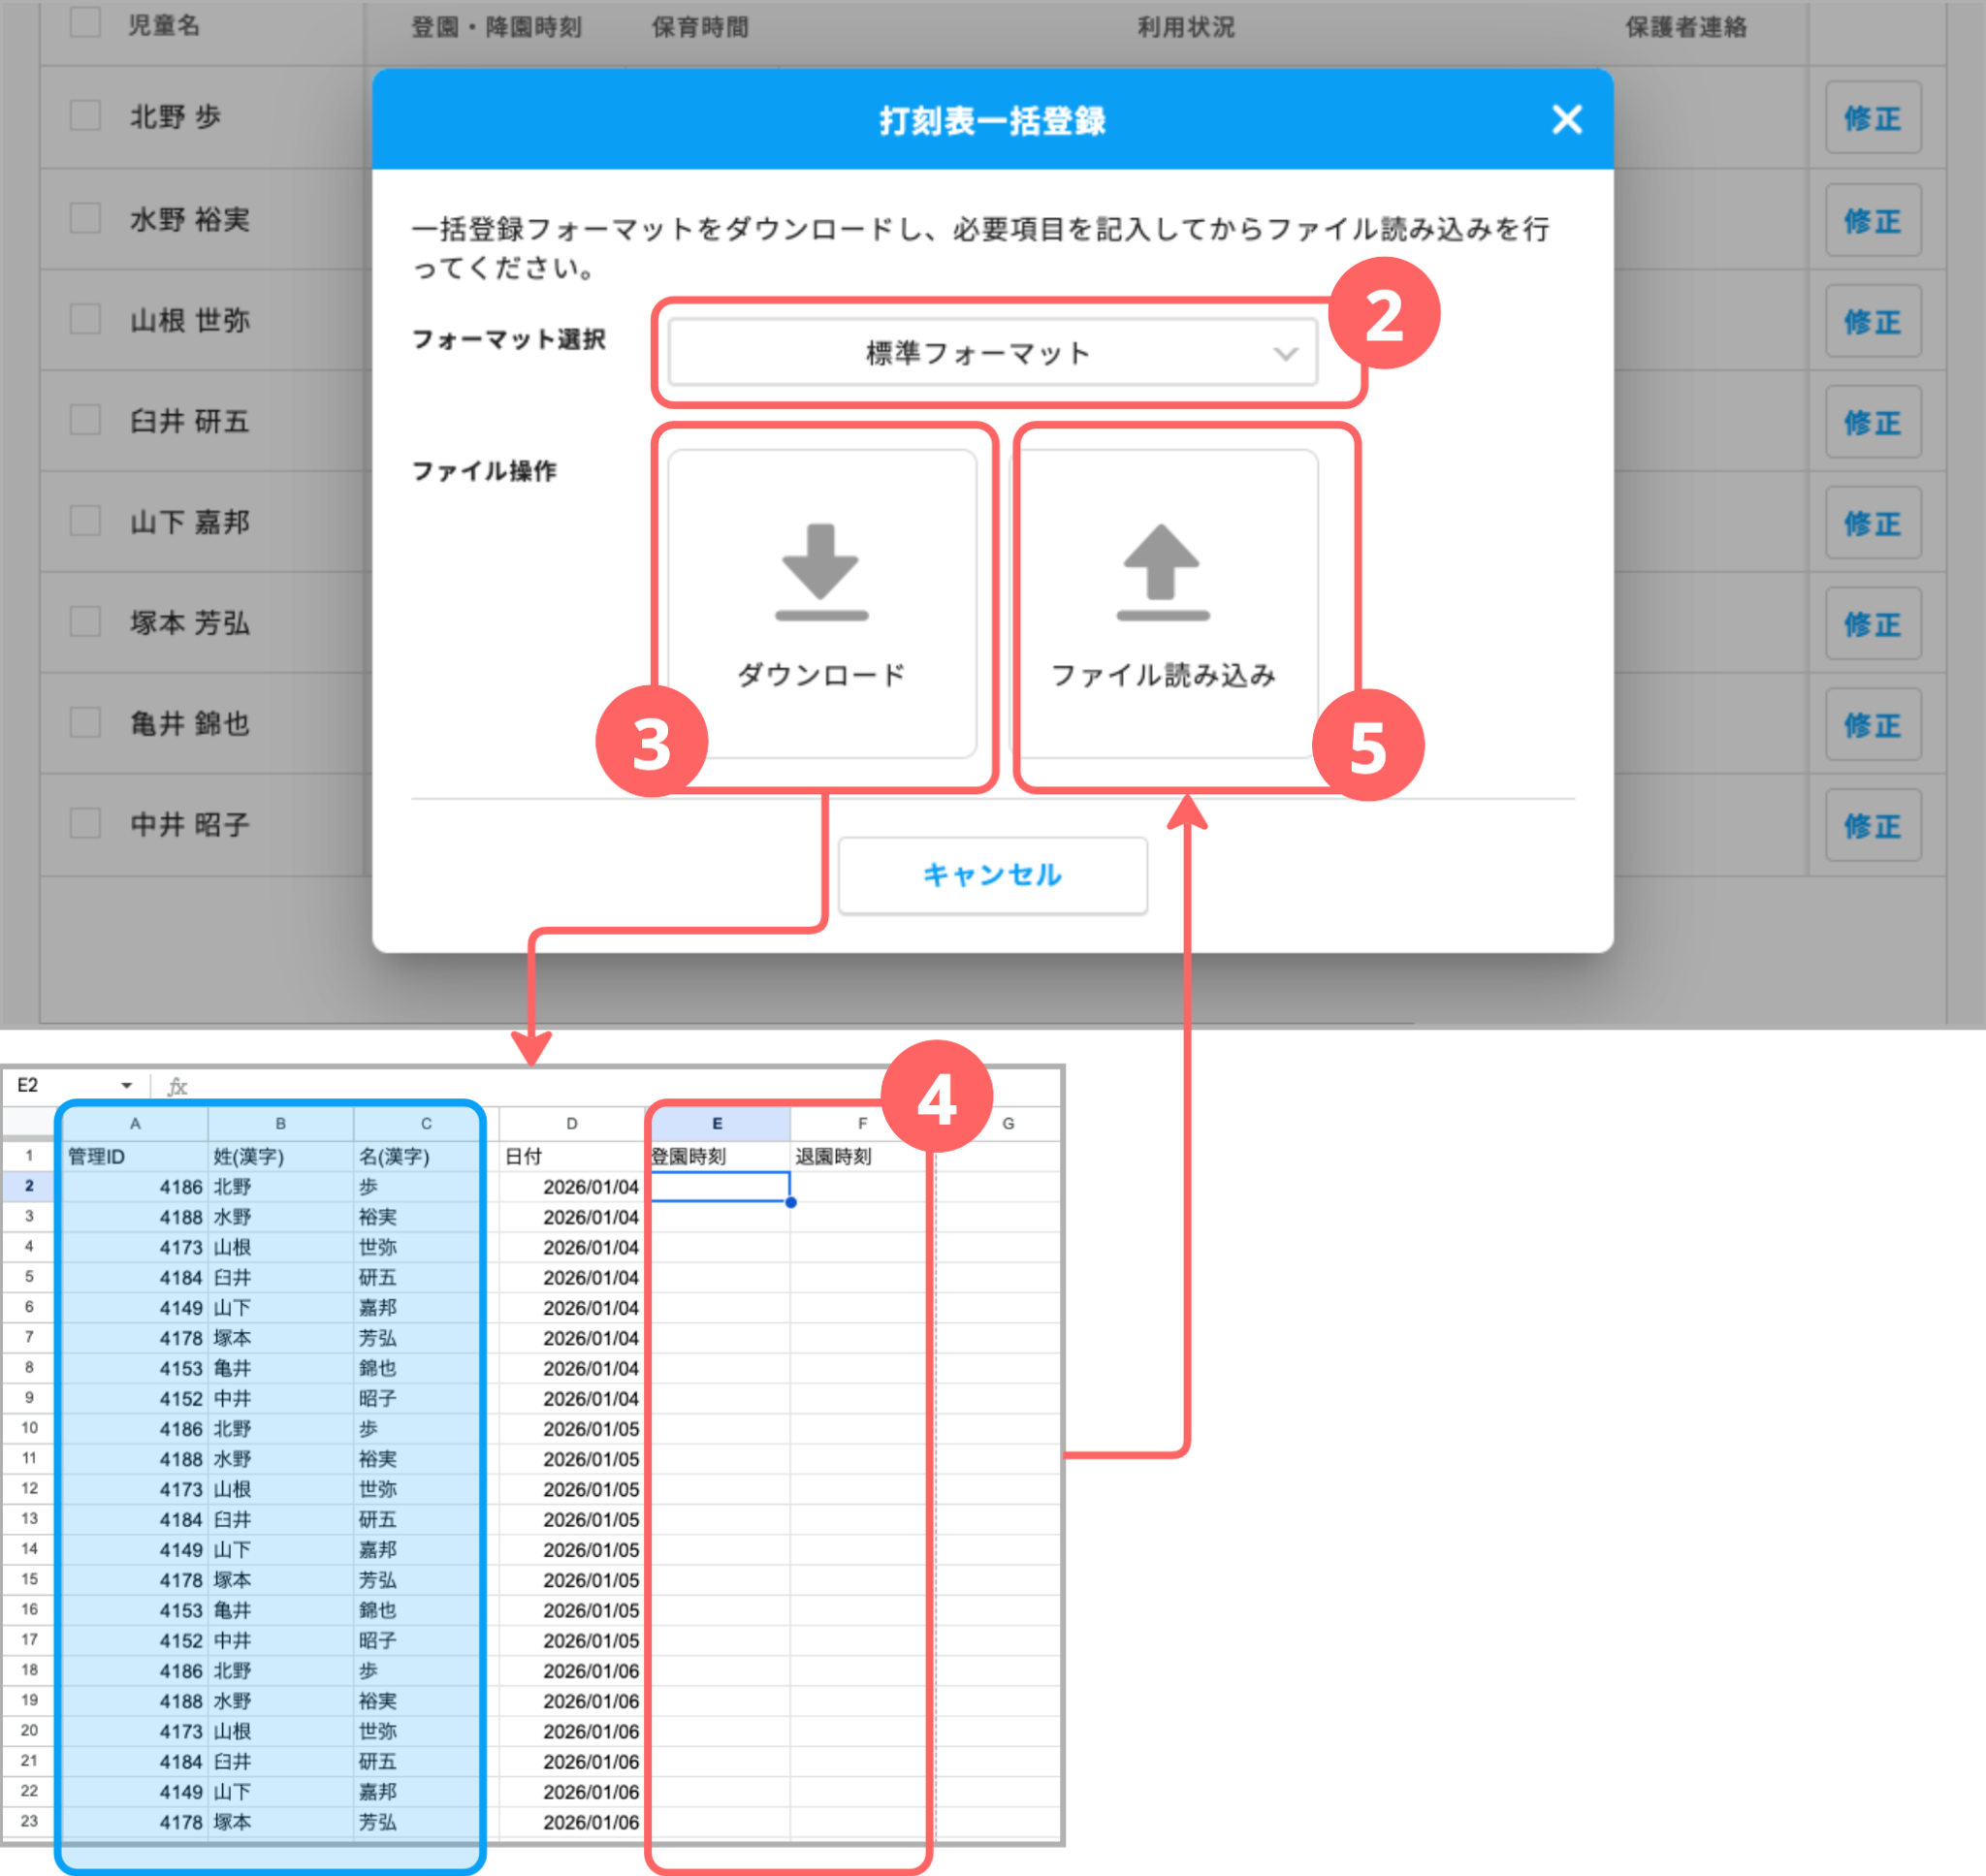Close the 打刻表一括登録 dialog with X
This screenshot has height=1876, width=1986.
(1566, 120)
